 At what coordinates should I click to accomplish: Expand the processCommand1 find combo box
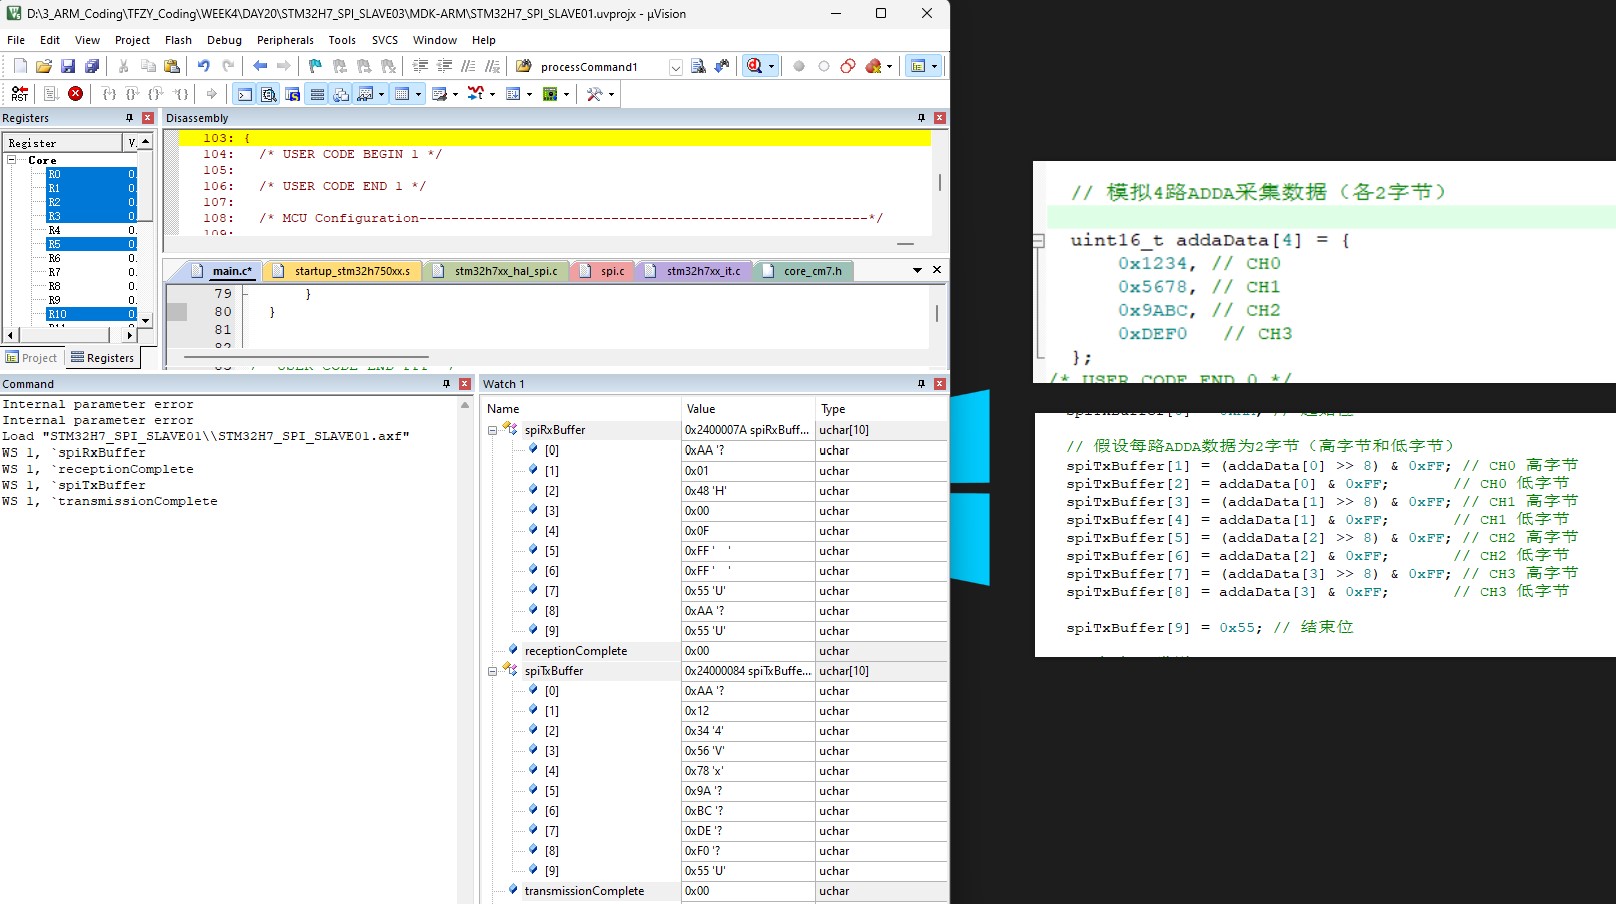[x=675, y=67]
